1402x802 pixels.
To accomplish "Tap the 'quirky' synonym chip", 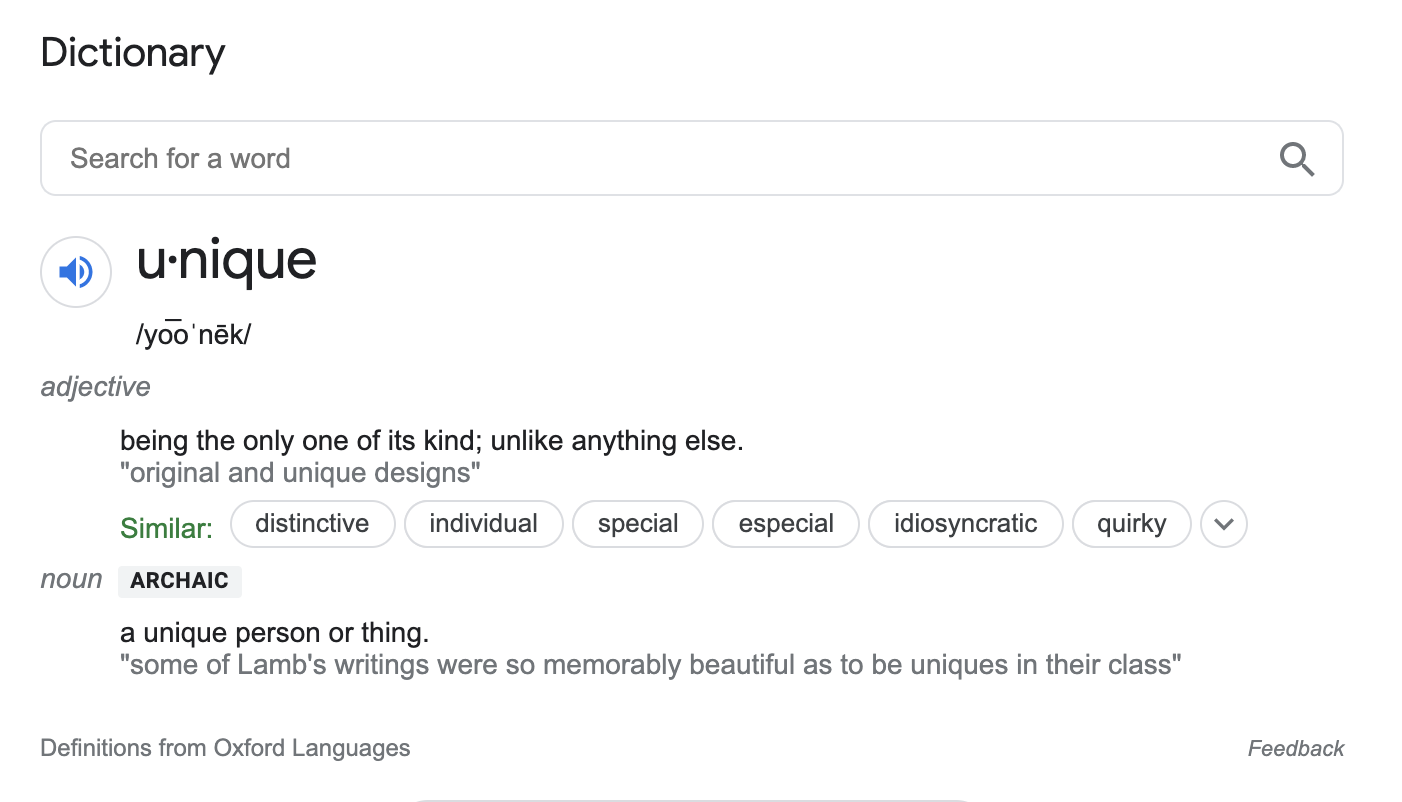I will click(1131, 524).
